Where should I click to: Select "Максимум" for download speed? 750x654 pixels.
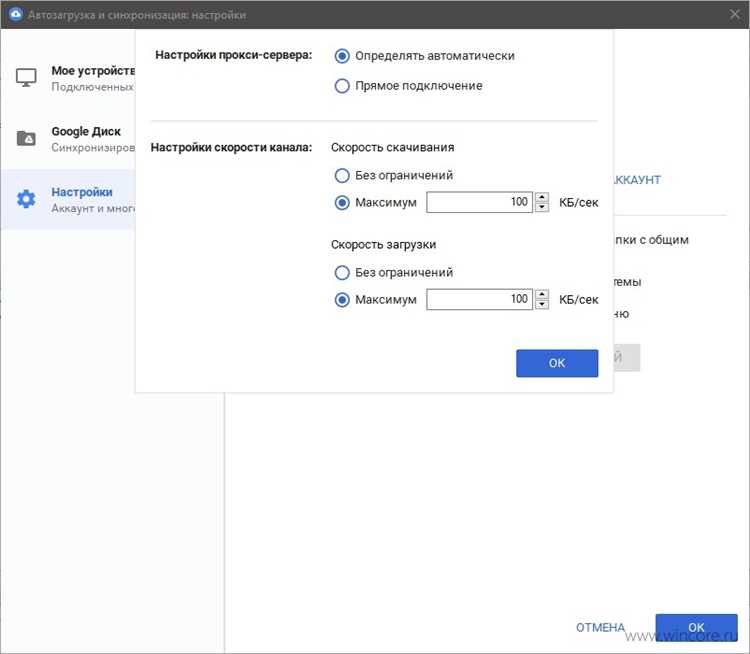click(342, 203)
